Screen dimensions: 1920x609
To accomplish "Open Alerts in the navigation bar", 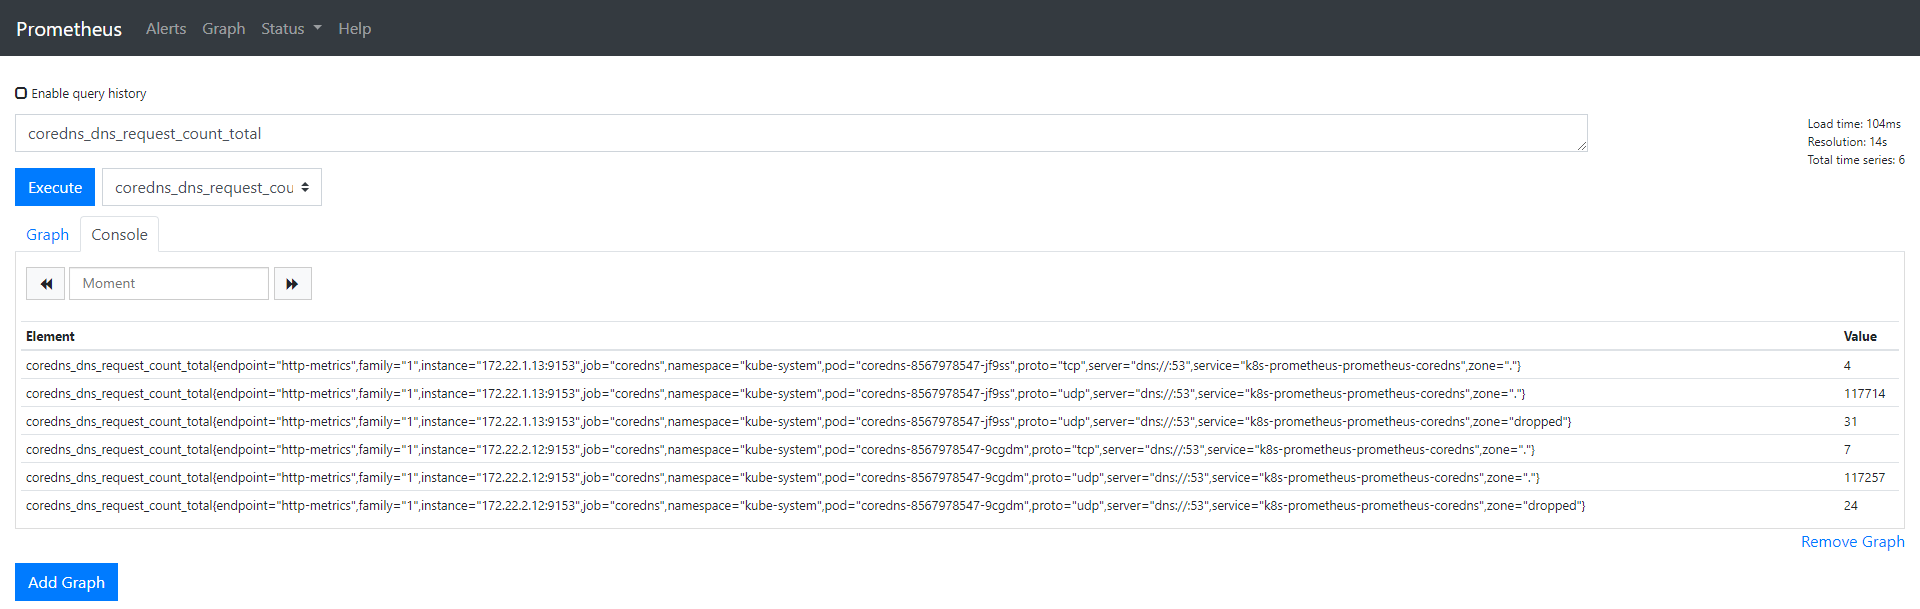I will [165, 29].
